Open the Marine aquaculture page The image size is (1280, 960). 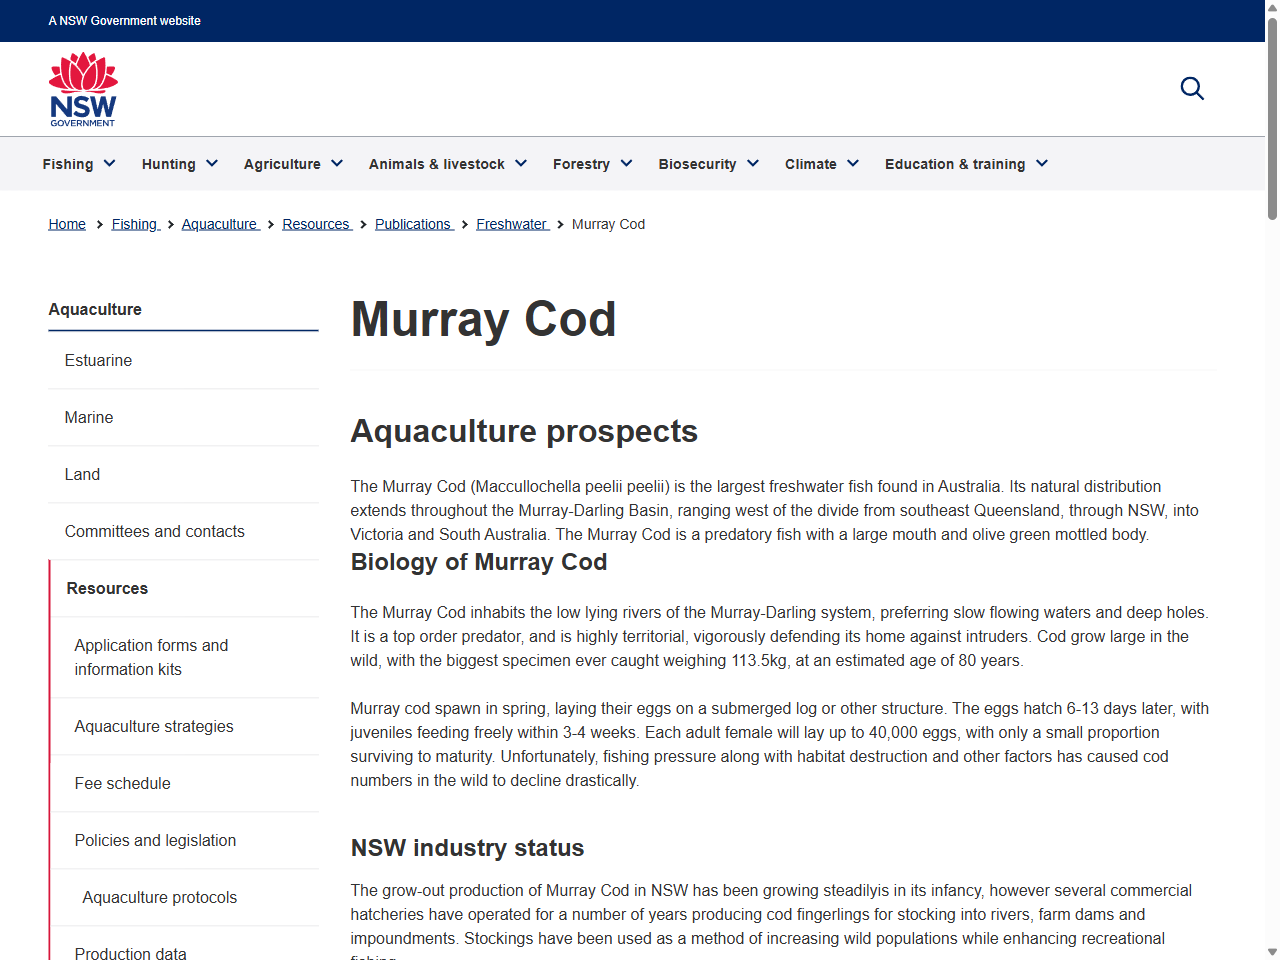88,417
